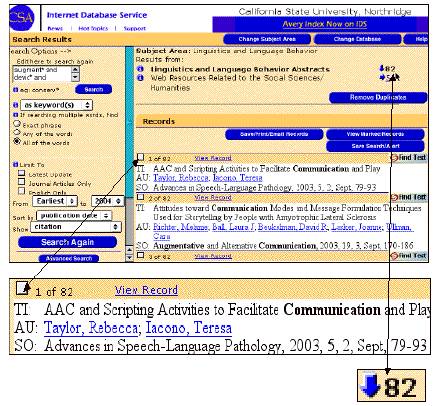Open the Support menu link
This screenshot has height=406, width=436.
(x=135, y=29)
